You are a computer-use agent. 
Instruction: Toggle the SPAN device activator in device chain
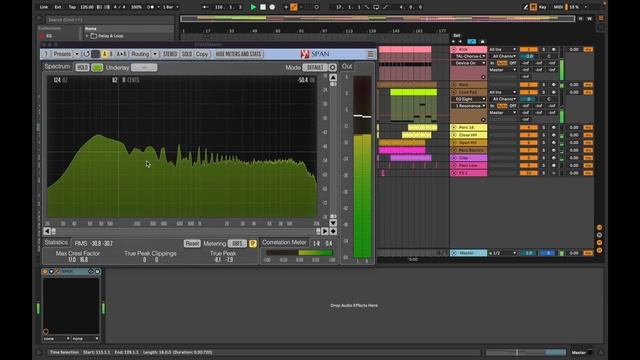click(45, 271)
